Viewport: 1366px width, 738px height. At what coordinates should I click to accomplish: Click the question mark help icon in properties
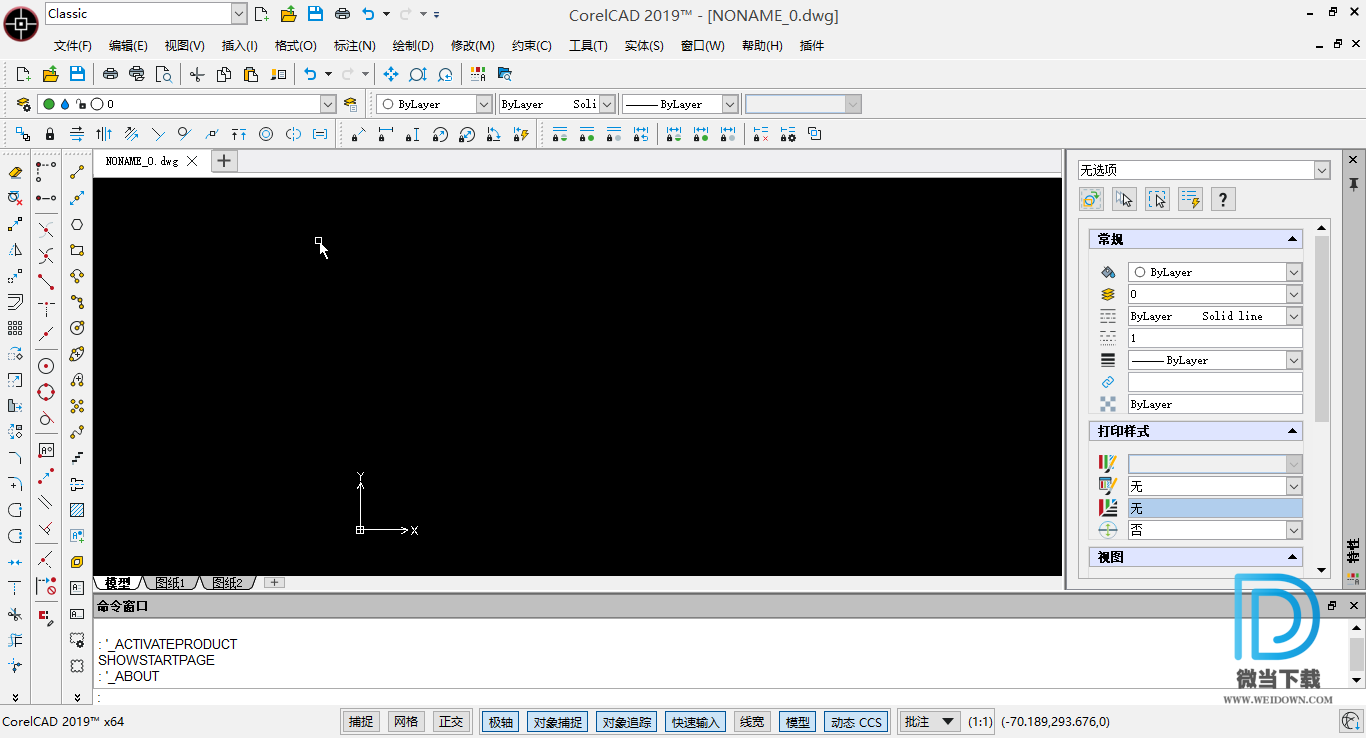pos(1223,199)
